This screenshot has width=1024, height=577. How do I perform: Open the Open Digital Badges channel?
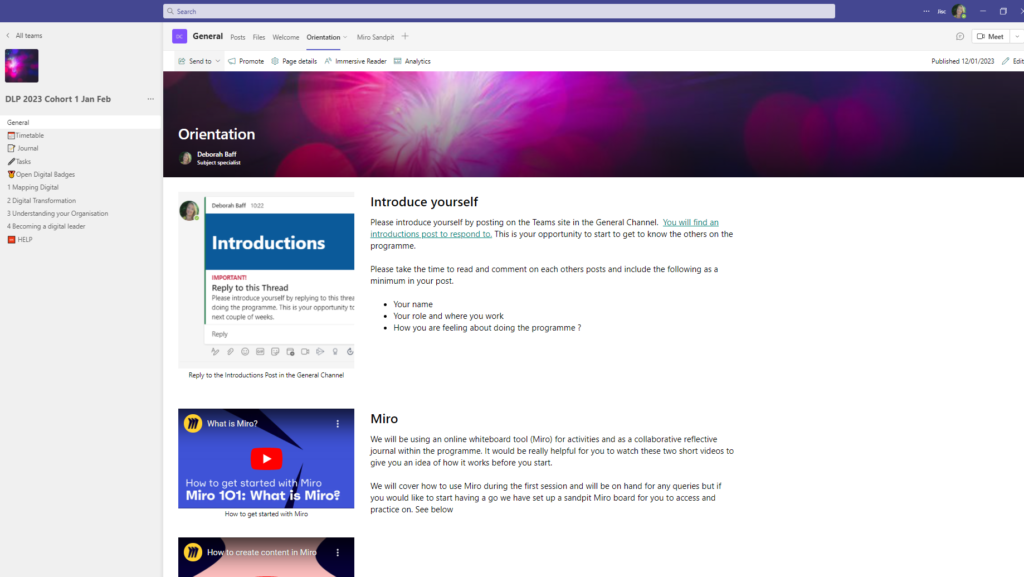click(x=45, y=174)
